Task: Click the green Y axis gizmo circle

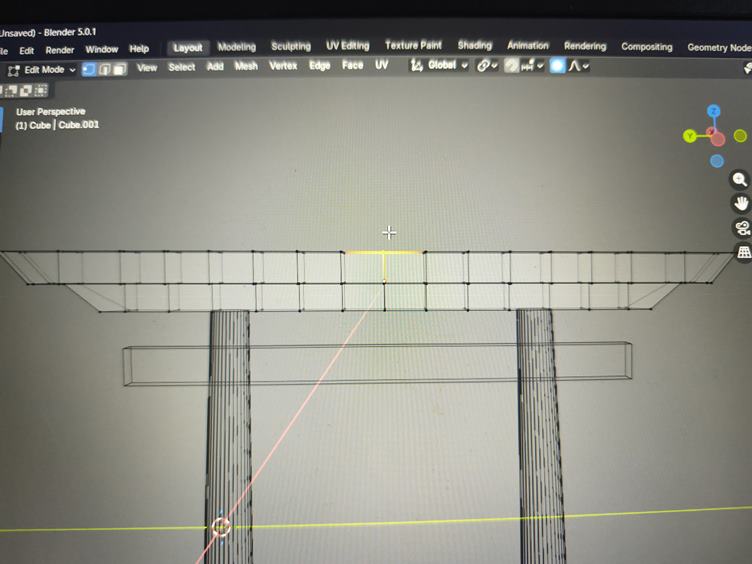Action: (x=689, y=136)
